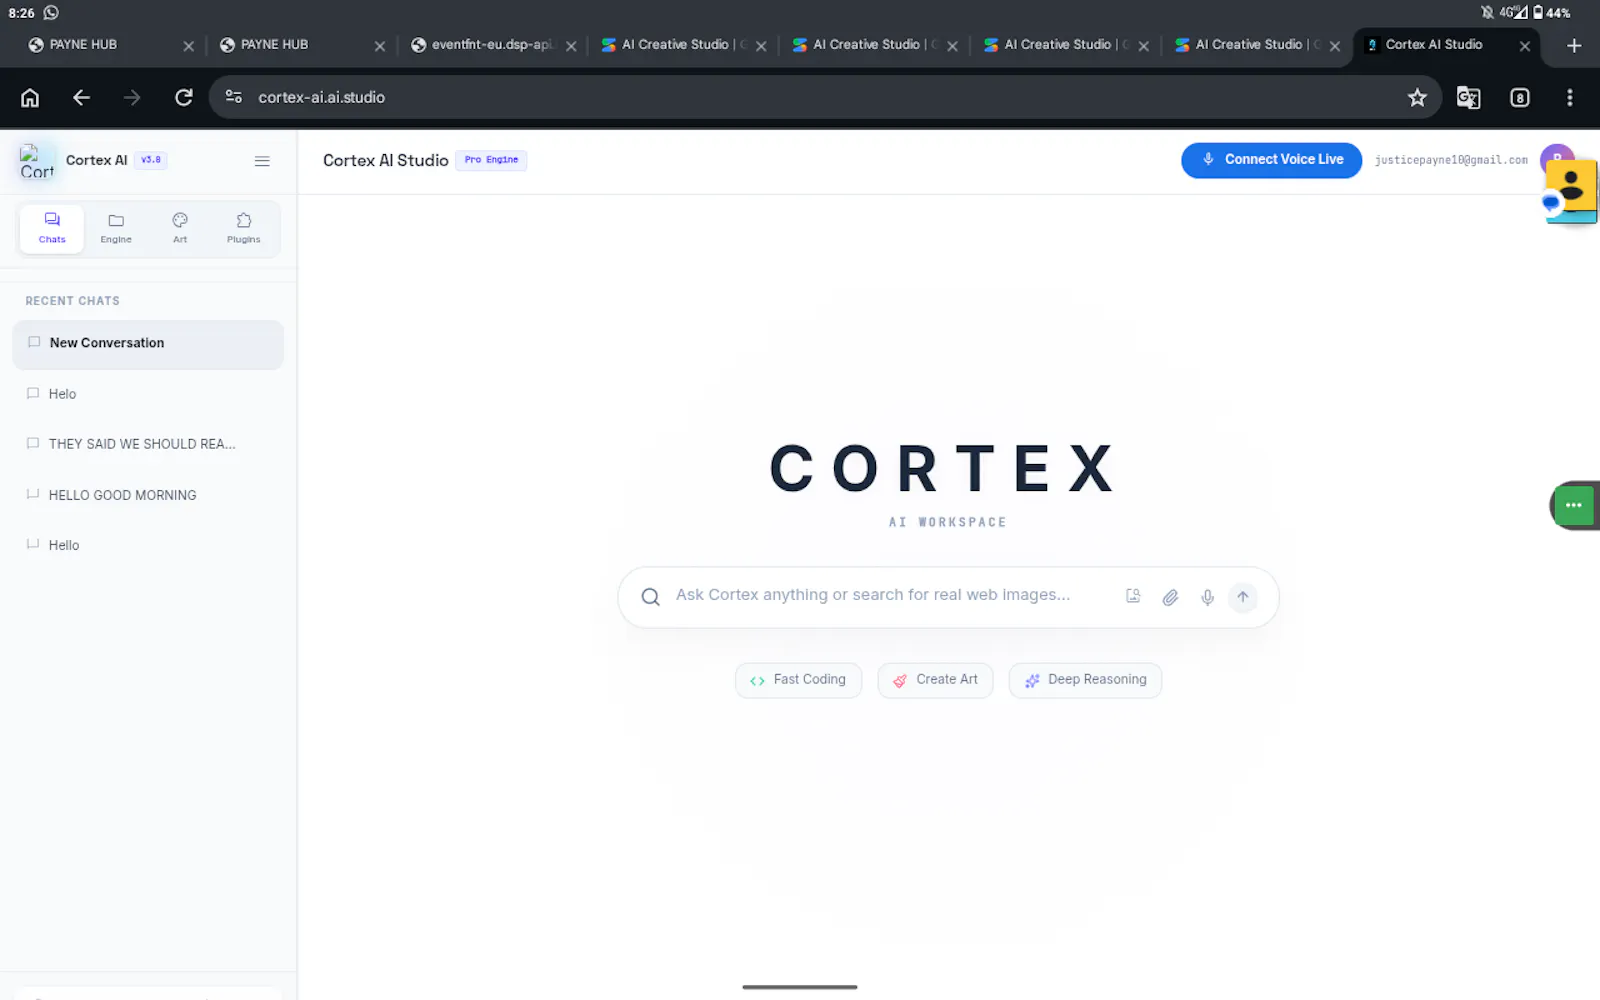Bookmark this page with the star

click(1417, 97)
